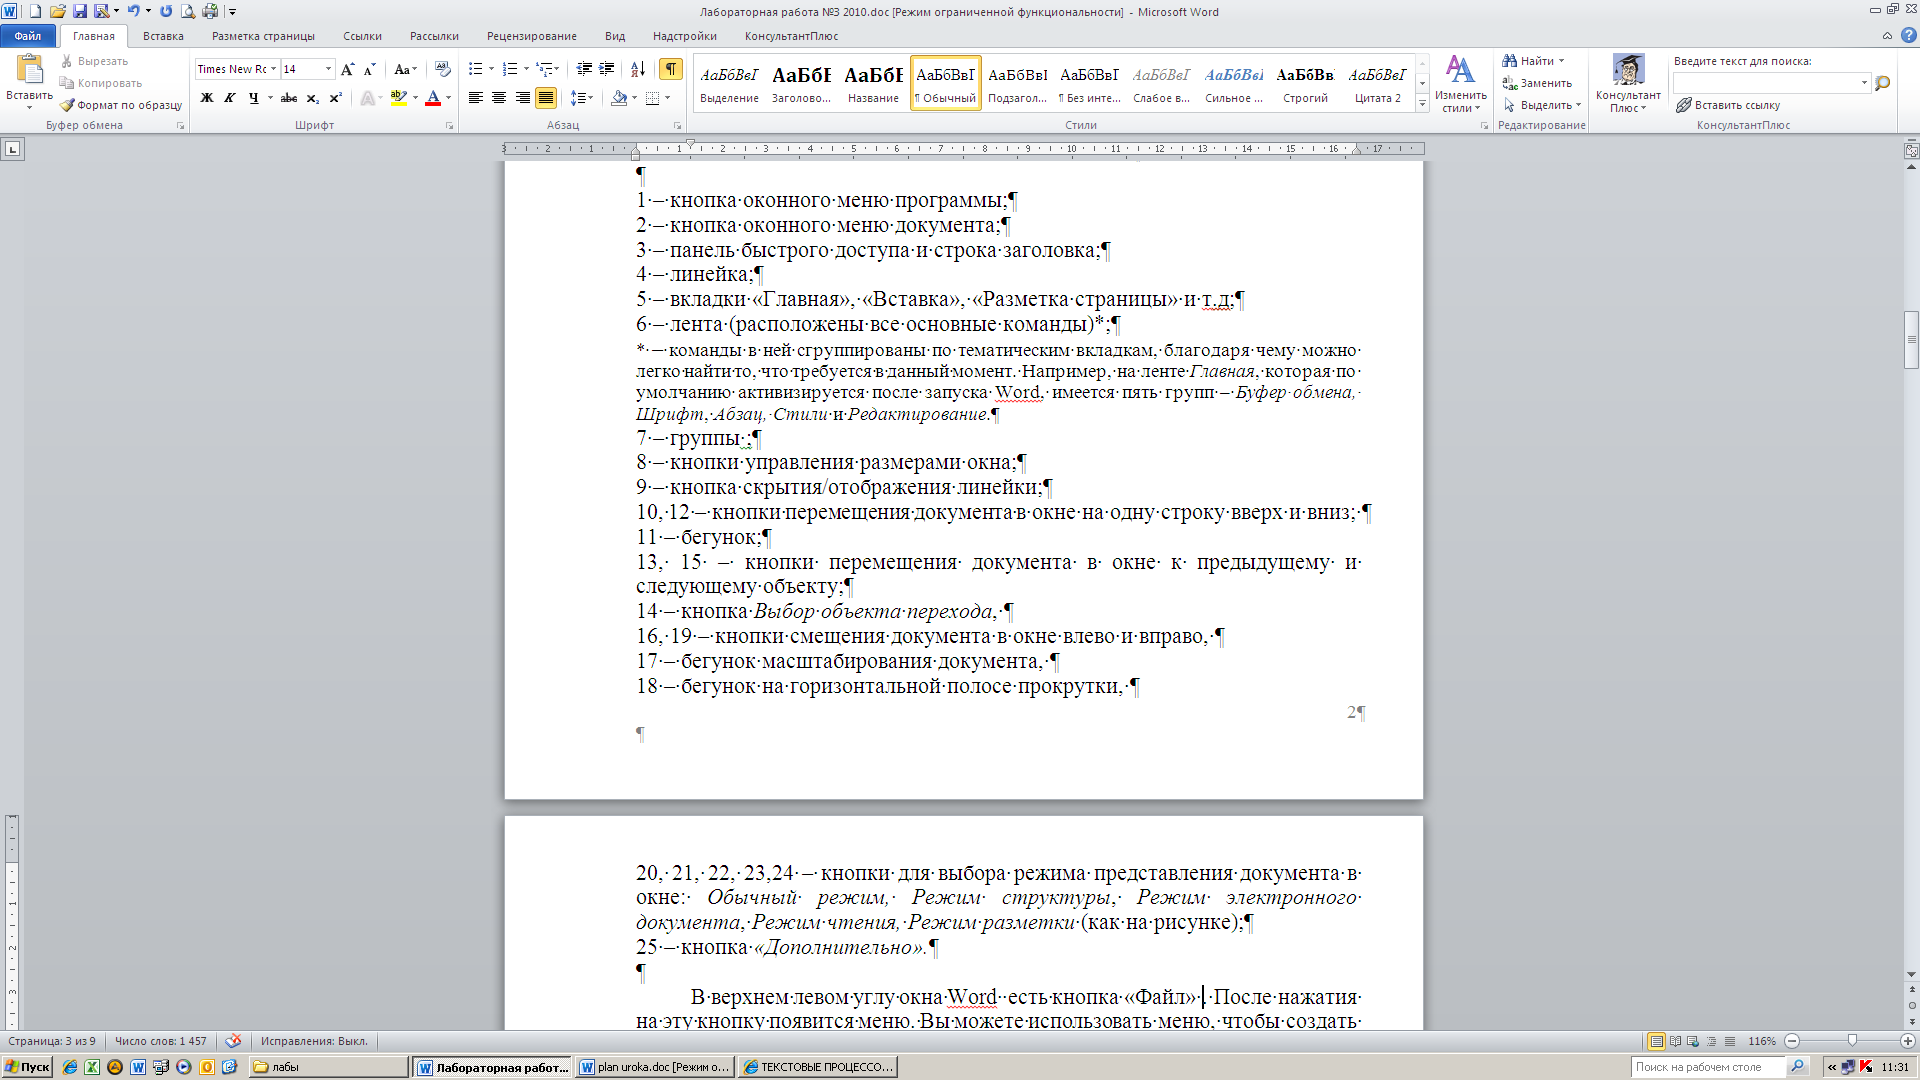Click the spell check icon in status bar

[x=233, y=1041]
